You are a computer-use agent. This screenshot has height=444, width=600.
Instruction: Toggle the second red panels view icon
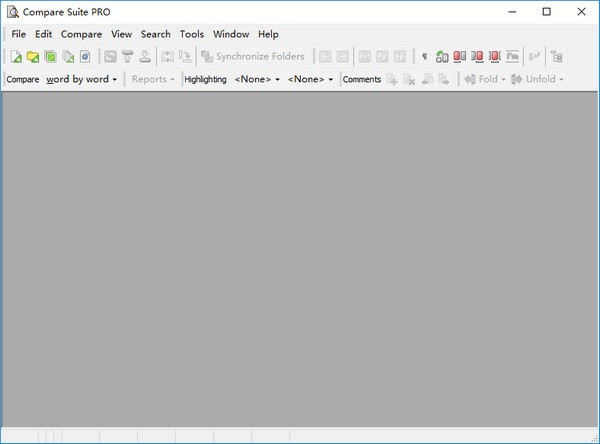pos(477,57)
